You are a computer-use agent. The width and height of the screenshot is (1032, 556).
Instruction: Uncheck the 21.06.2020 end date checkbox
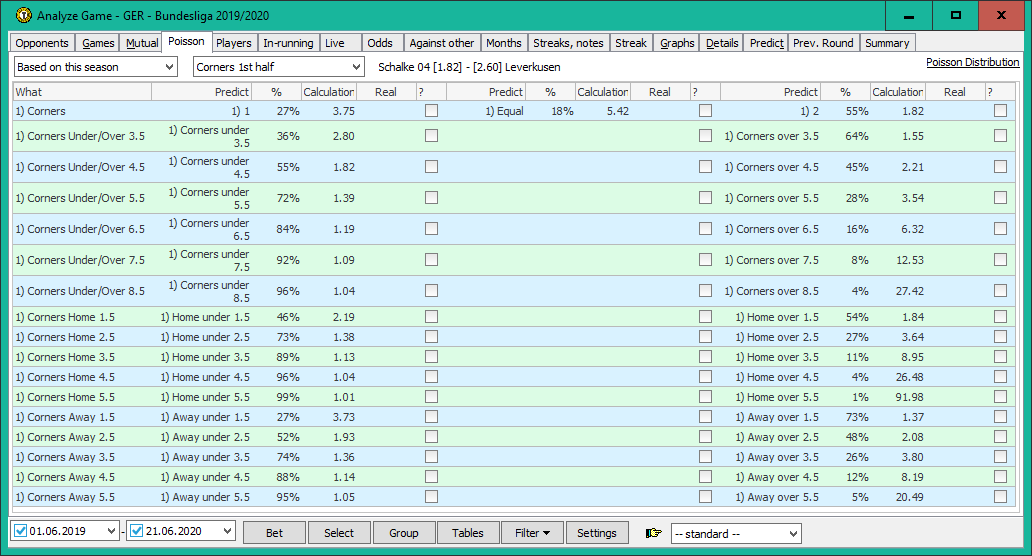pos(138,531)
